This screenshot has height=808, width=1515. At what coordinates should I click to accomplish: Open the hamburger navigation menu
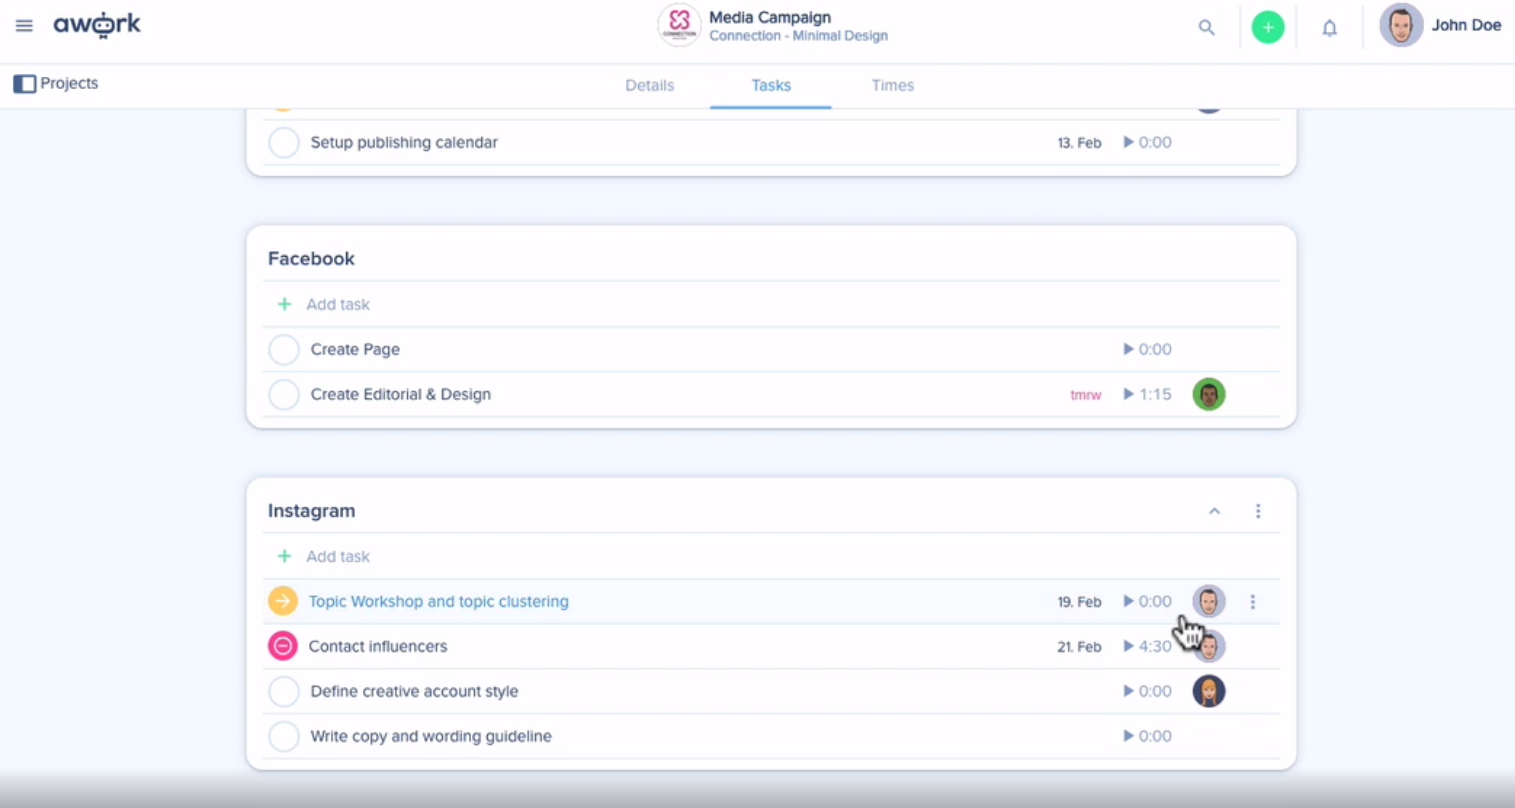24,25
